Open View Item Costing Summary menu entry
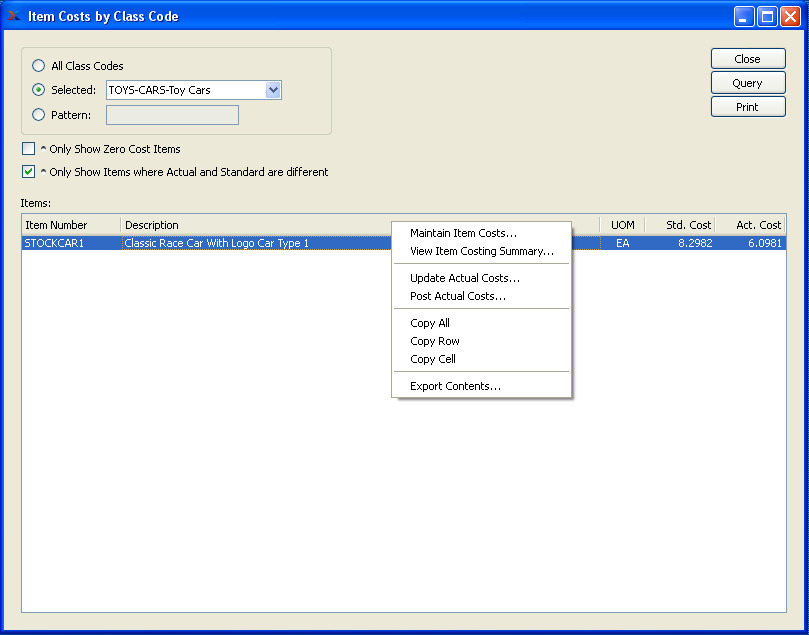The width and height of the screenshot is (809, 635). [481, 251]
